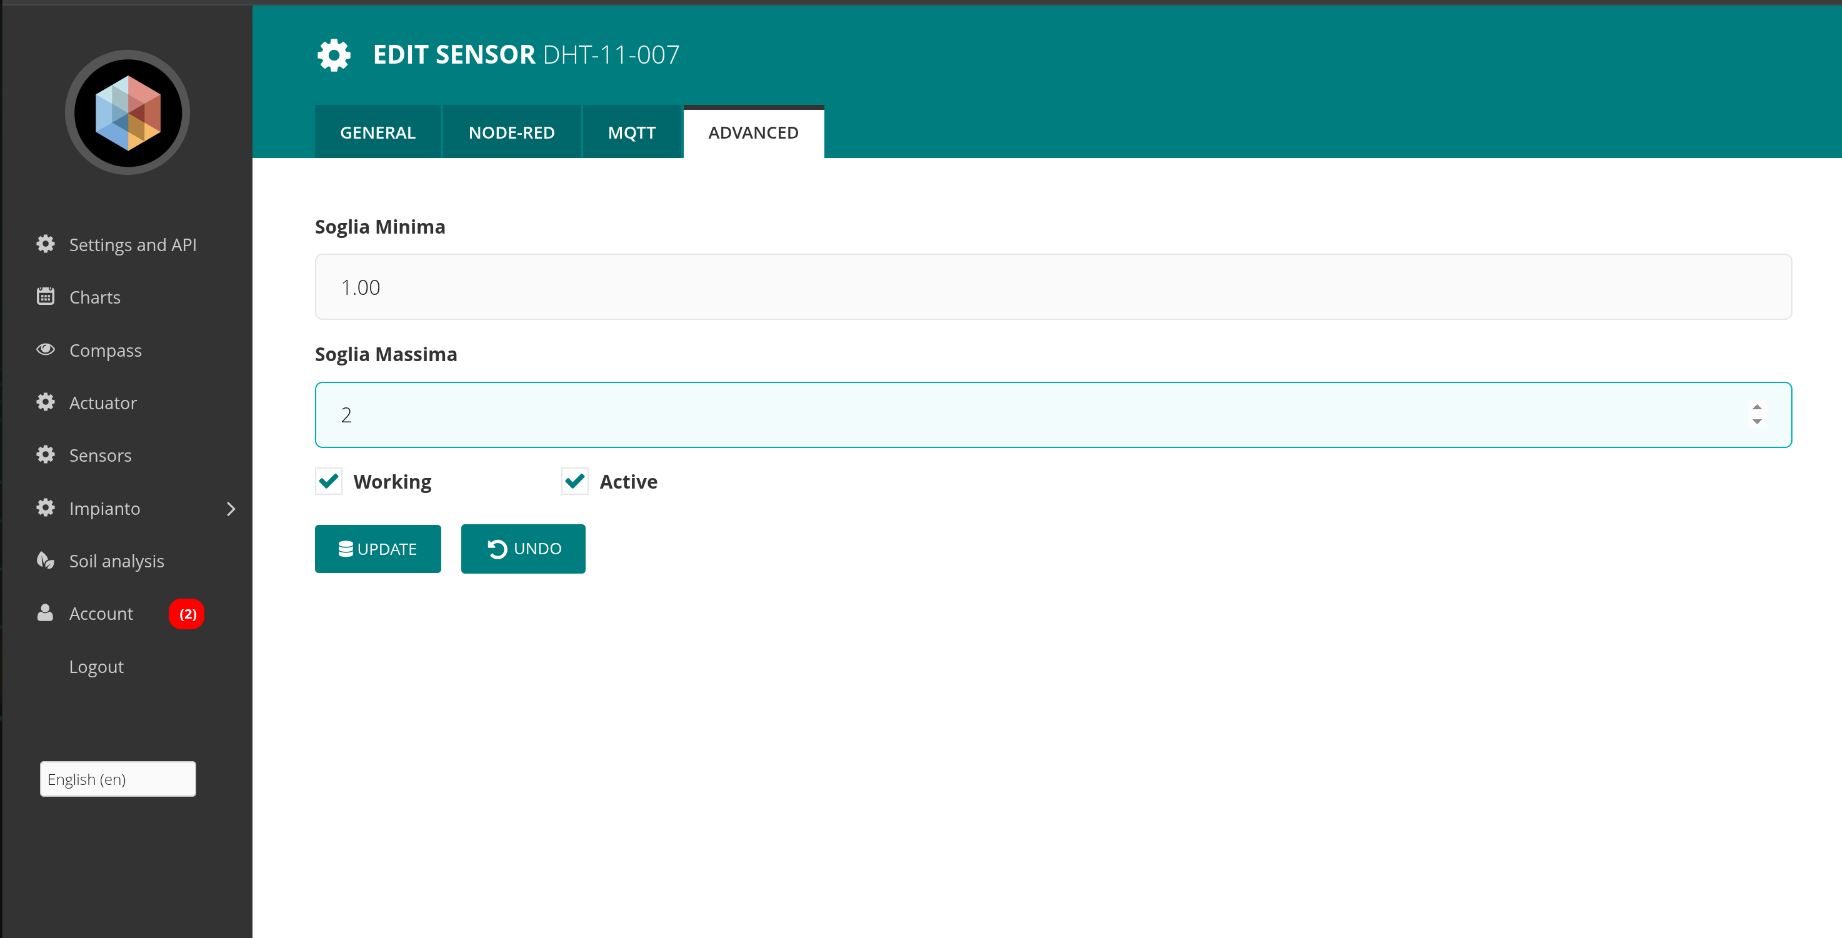Click the user icon beside Account

click(45, 613)
